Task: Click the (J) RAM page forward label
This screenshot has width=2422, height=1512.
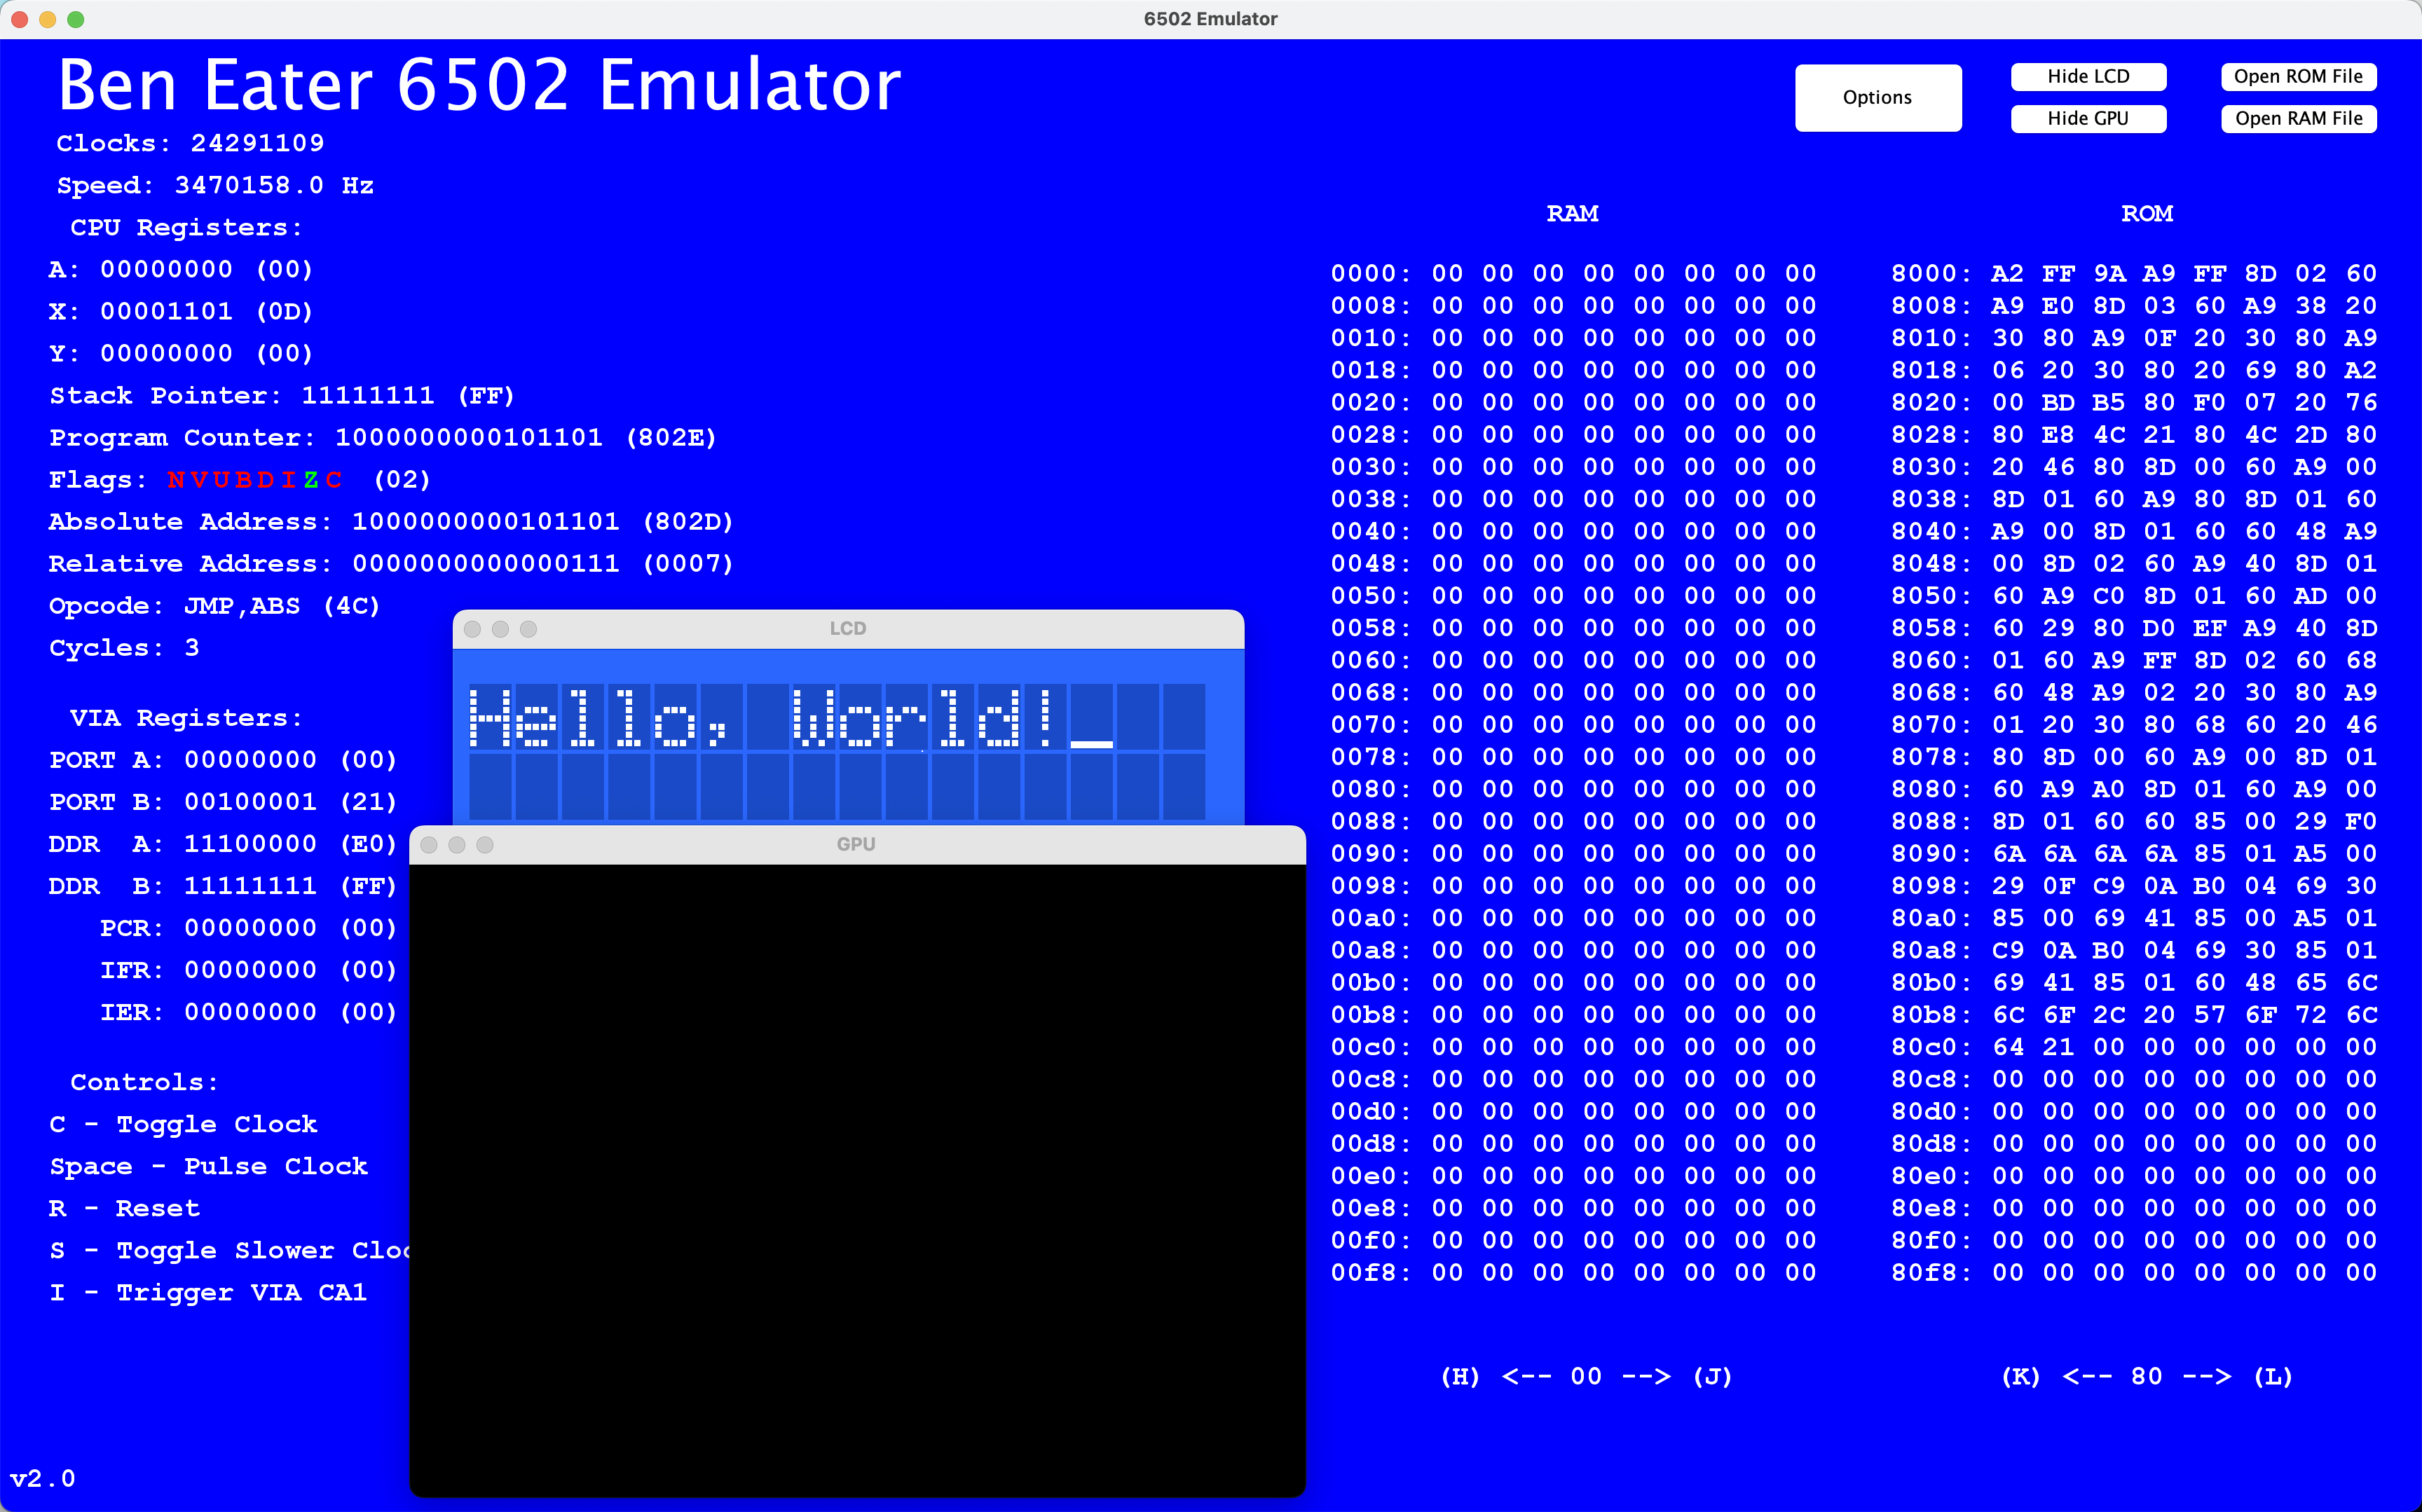Action: [1712, 1376]
